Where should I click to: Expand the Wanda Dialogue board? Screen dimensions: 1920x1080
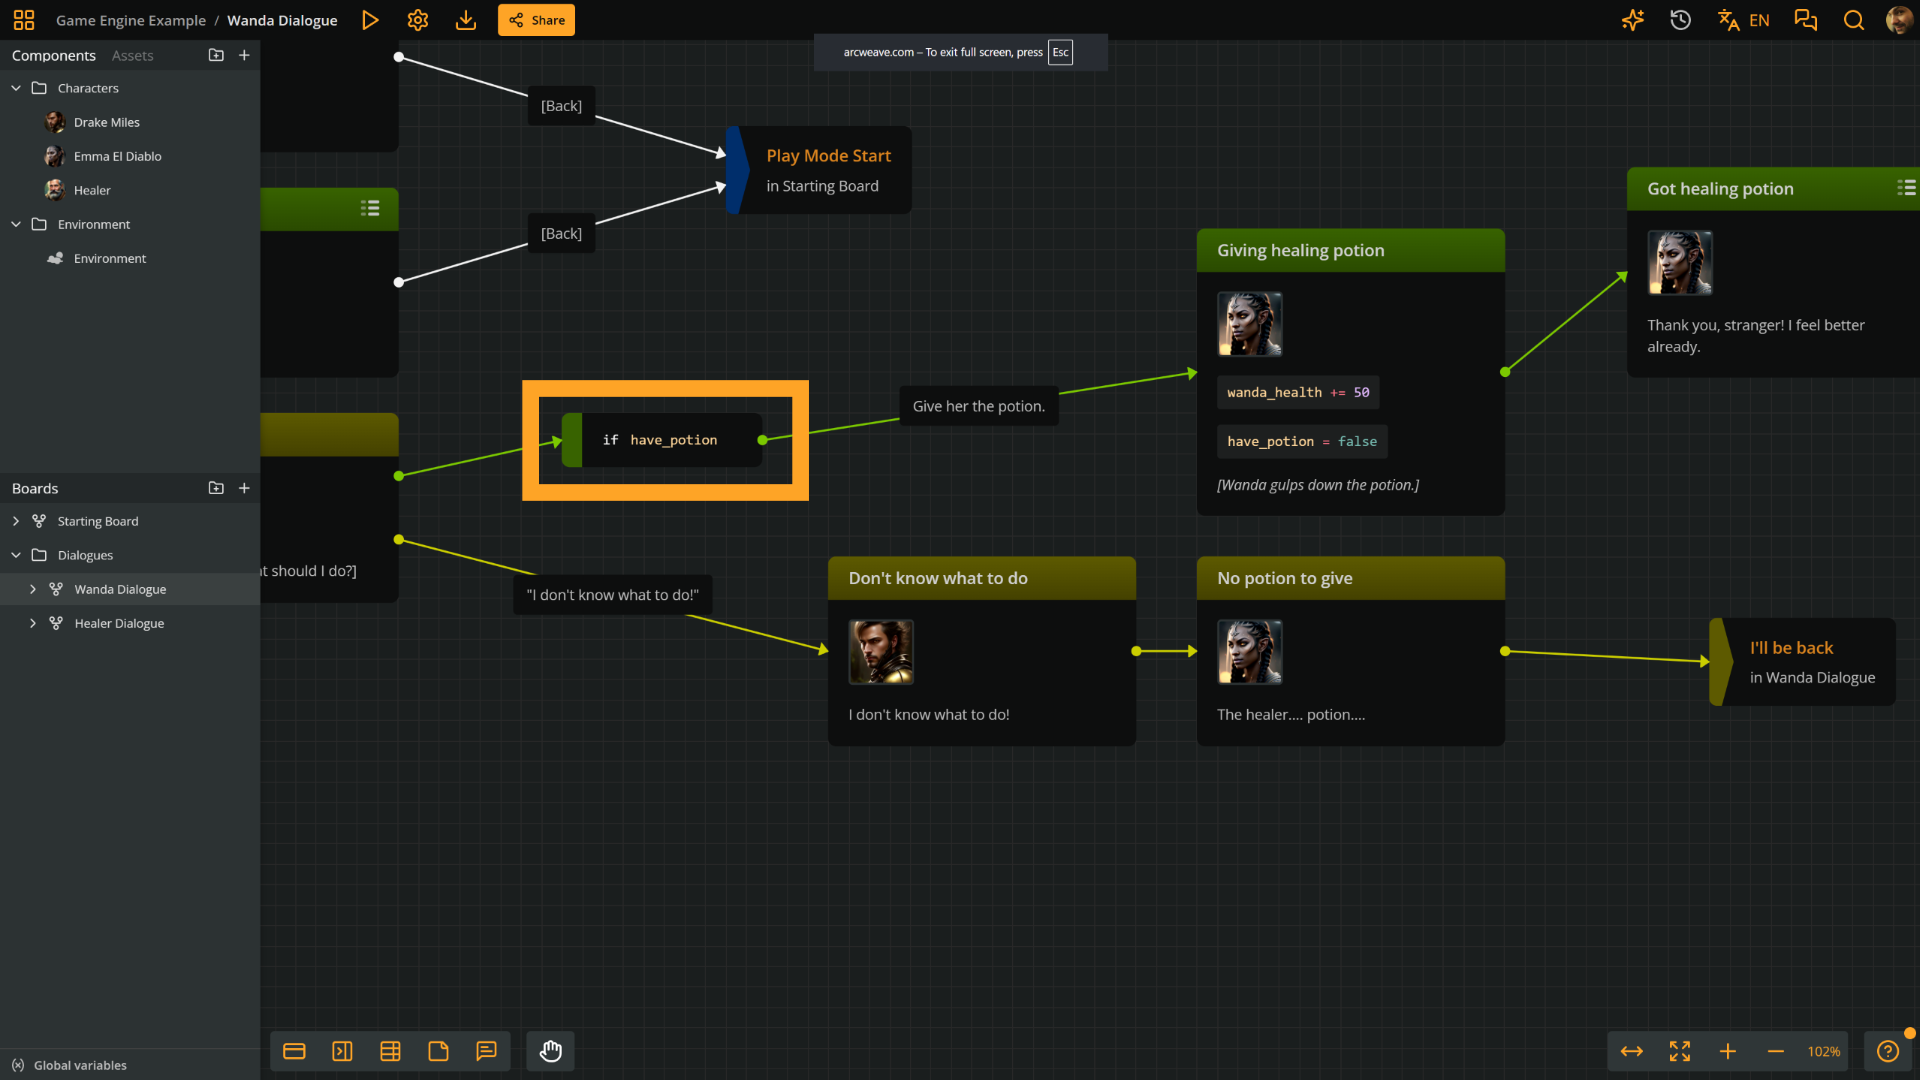(33, 589)
